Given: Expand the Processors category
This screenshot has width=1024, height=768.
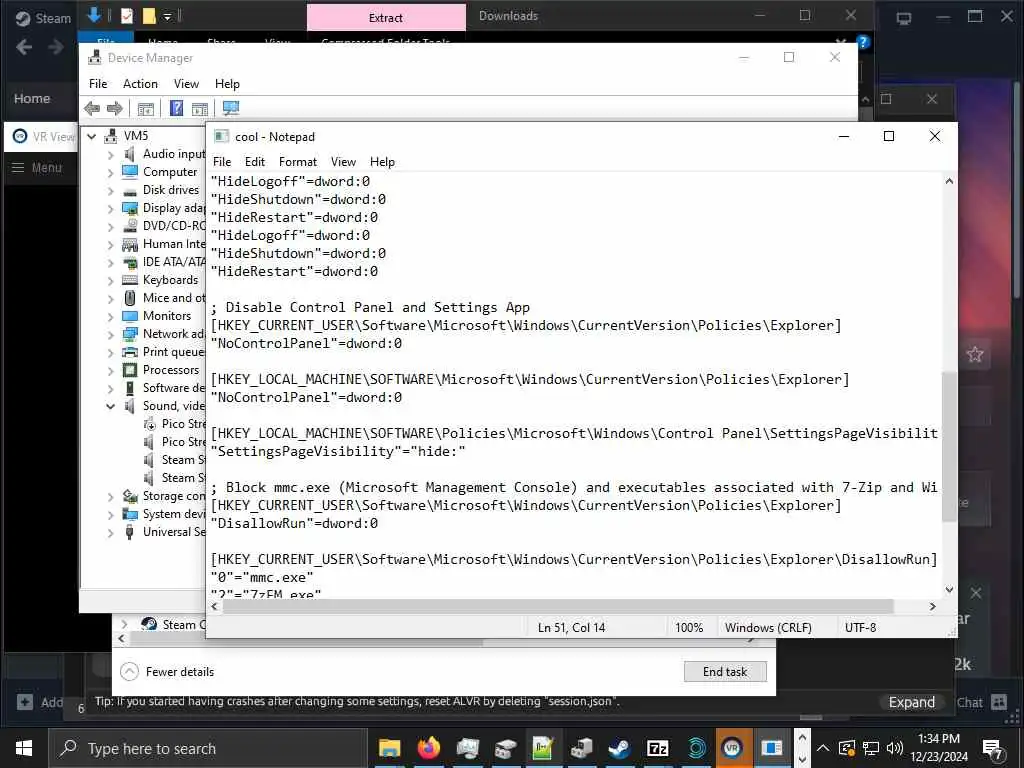Looking at the screenshot, I should click(x=110, y=371).
